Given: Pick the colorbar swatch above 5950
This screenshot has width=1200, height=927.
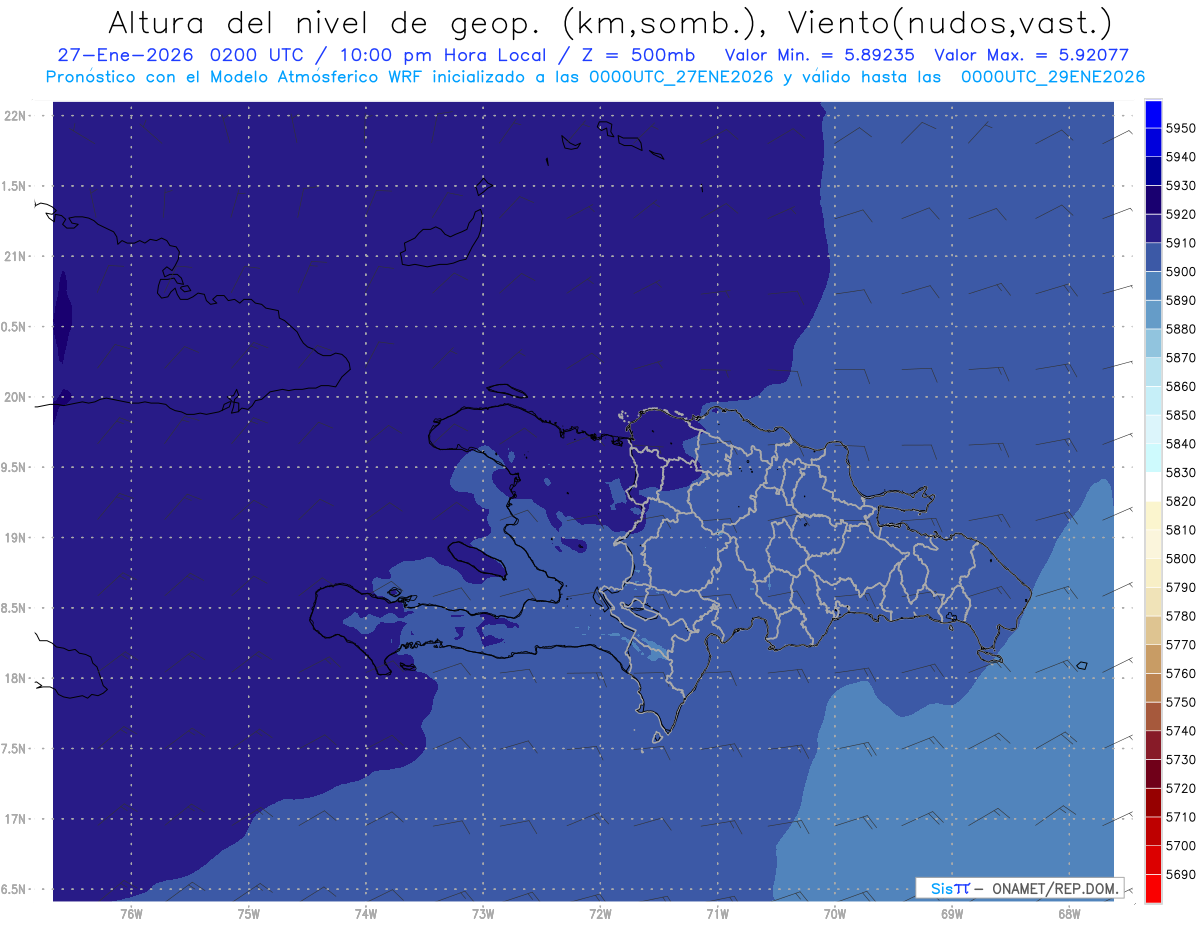Looking at the screenshot, I should (x=1153, y=114).
